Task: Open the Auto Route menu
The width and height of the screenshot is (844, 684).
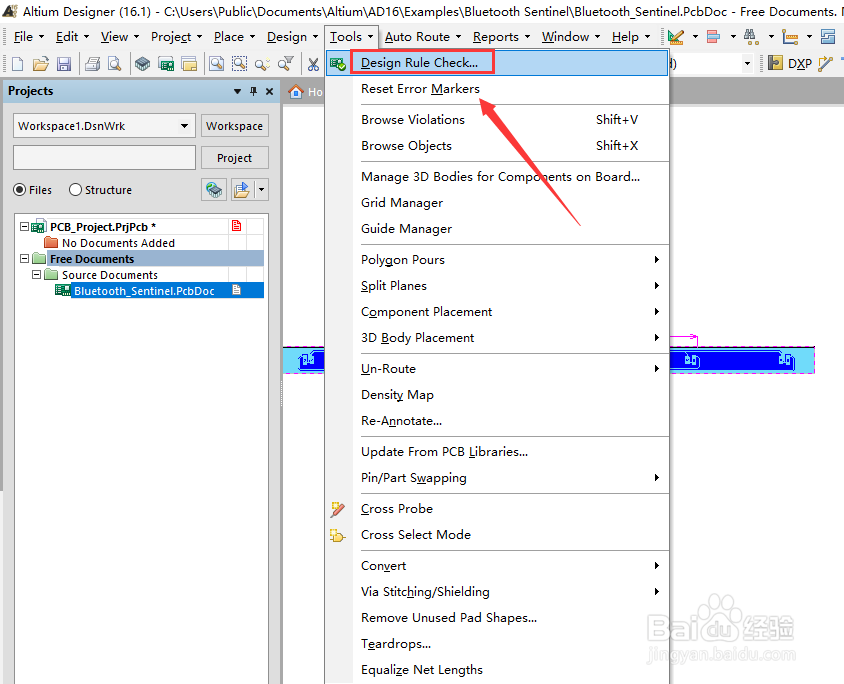Action: [423, 37]
